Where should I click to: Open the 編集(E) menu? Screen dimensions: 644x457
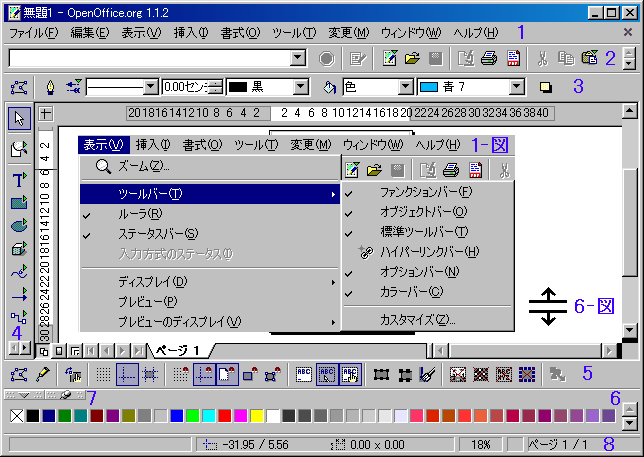90,32
